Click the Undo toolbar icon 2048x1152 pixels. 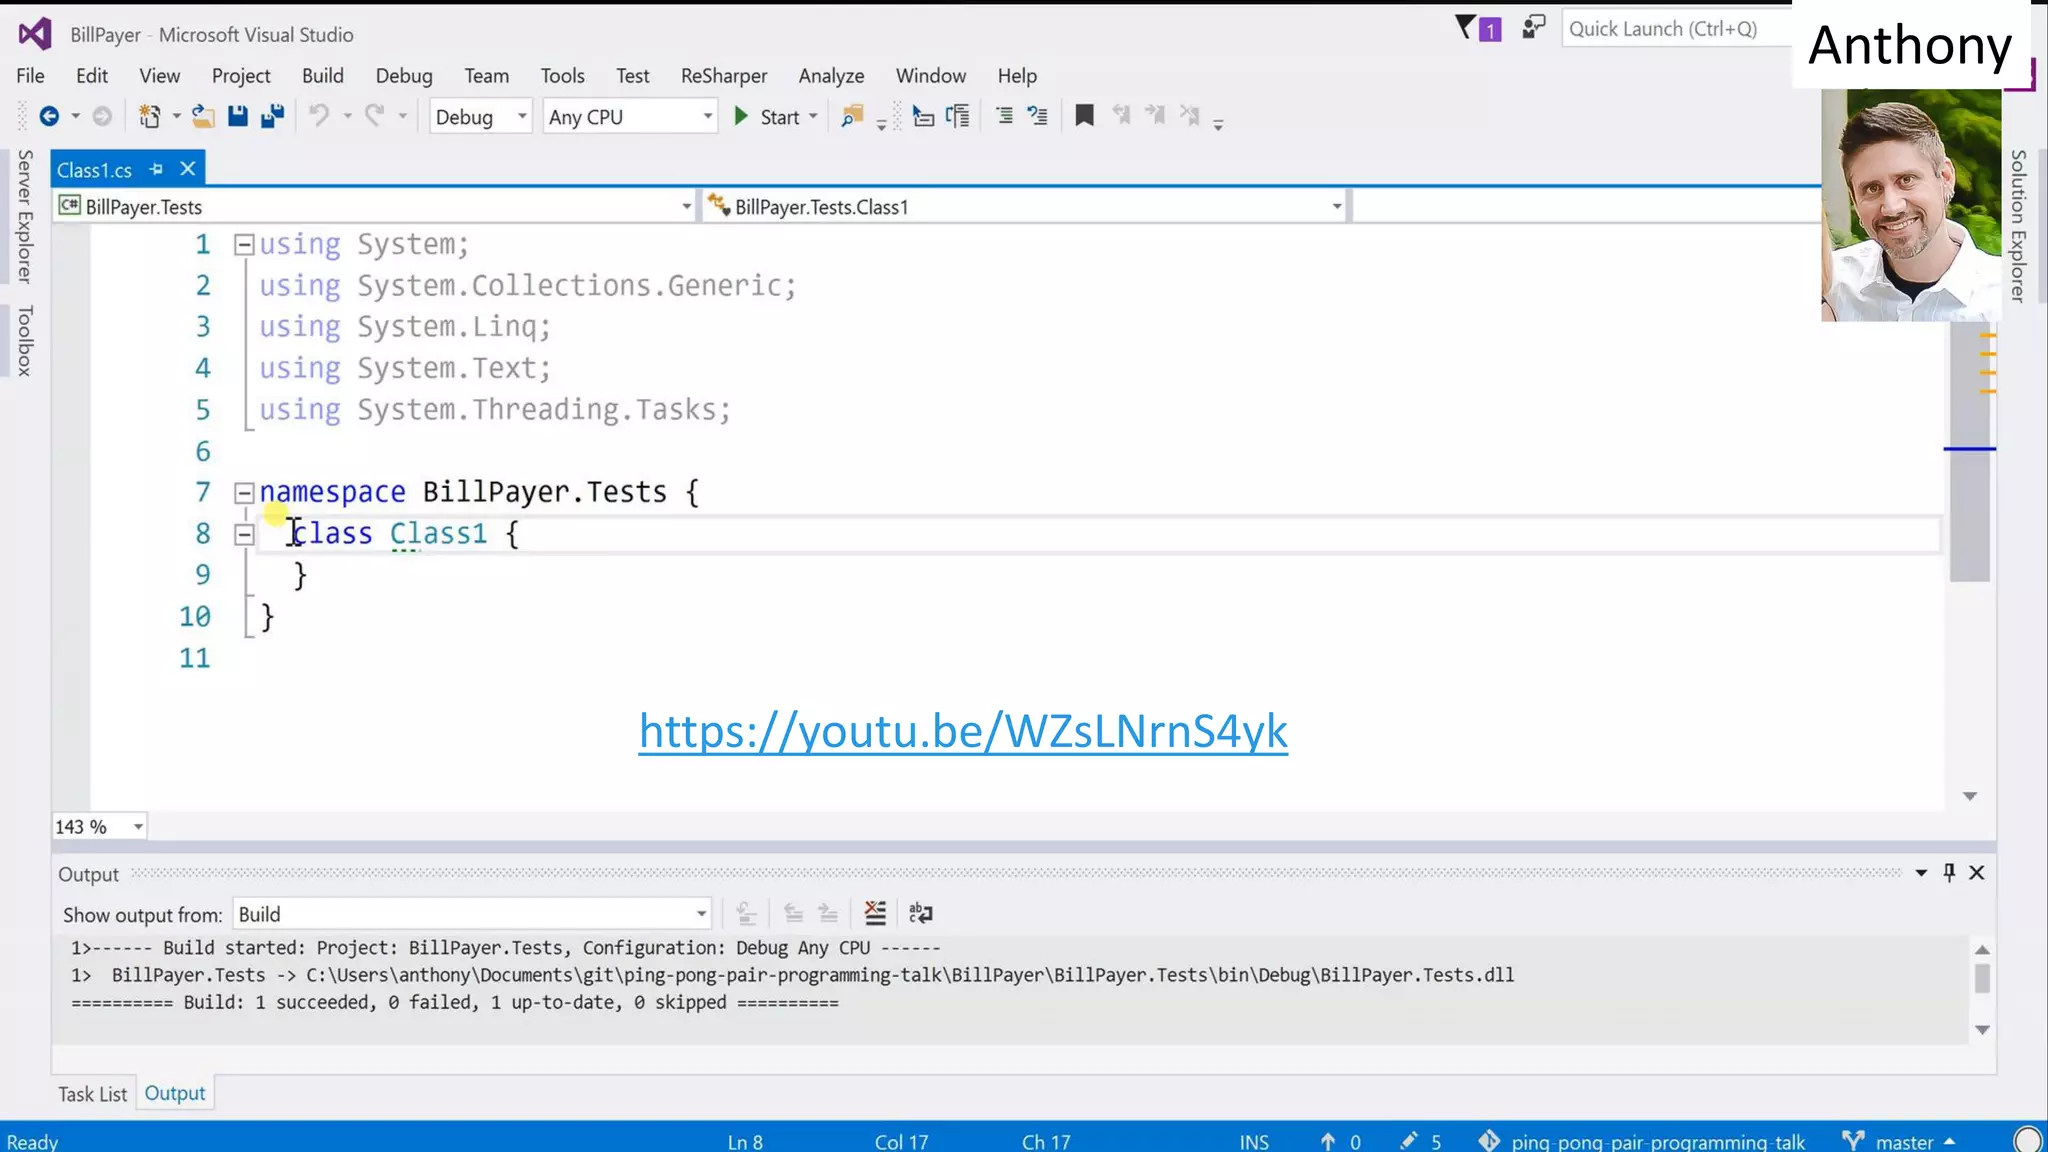(319, 117)
